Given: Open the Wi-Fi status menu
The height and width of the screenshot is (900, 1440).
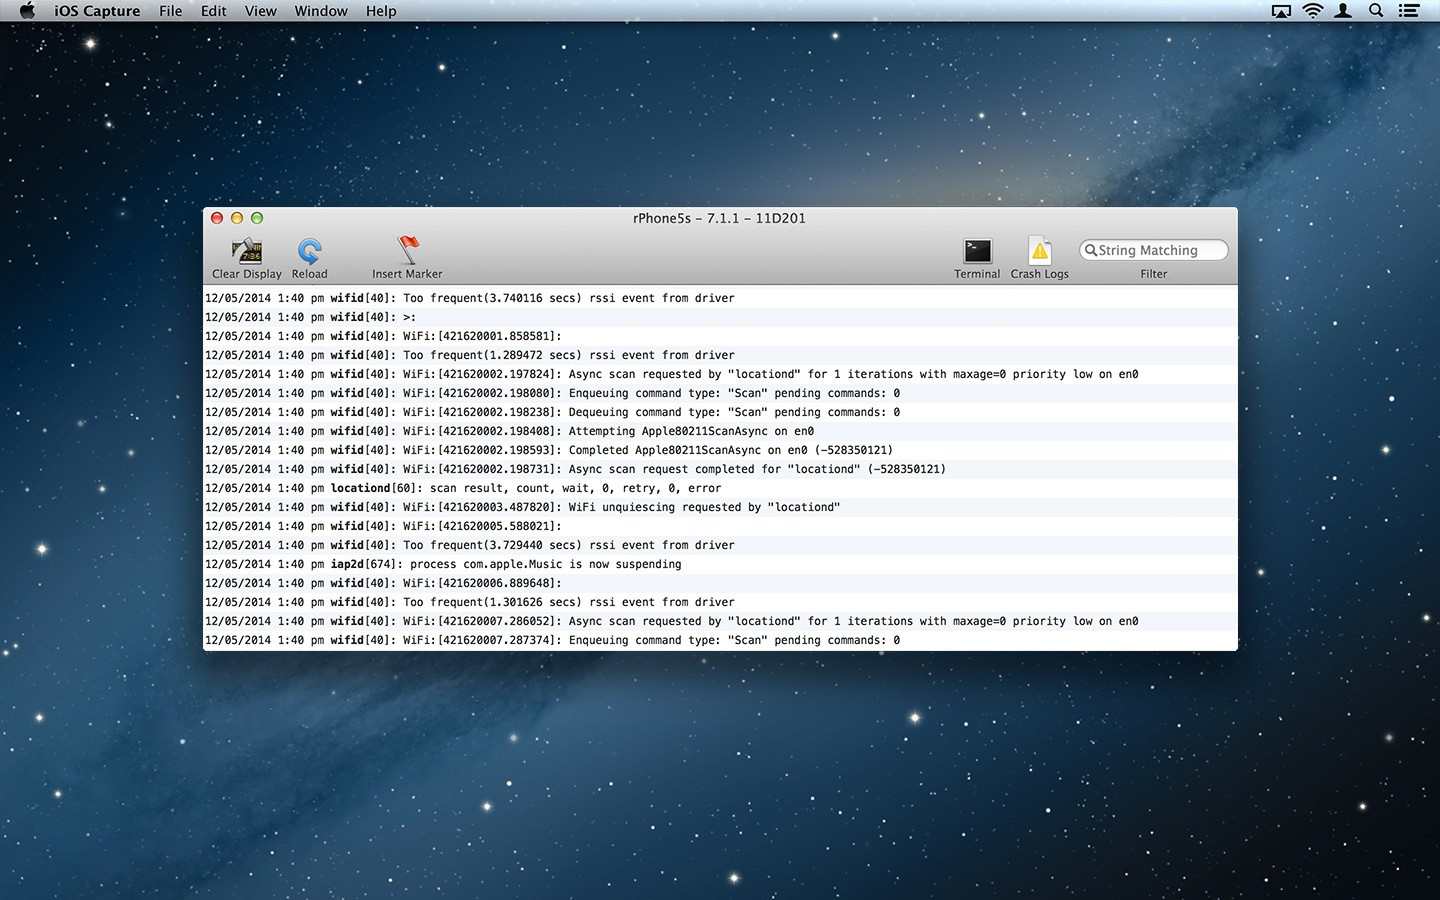Looking at the screenshot, I should coord(1313,11).
